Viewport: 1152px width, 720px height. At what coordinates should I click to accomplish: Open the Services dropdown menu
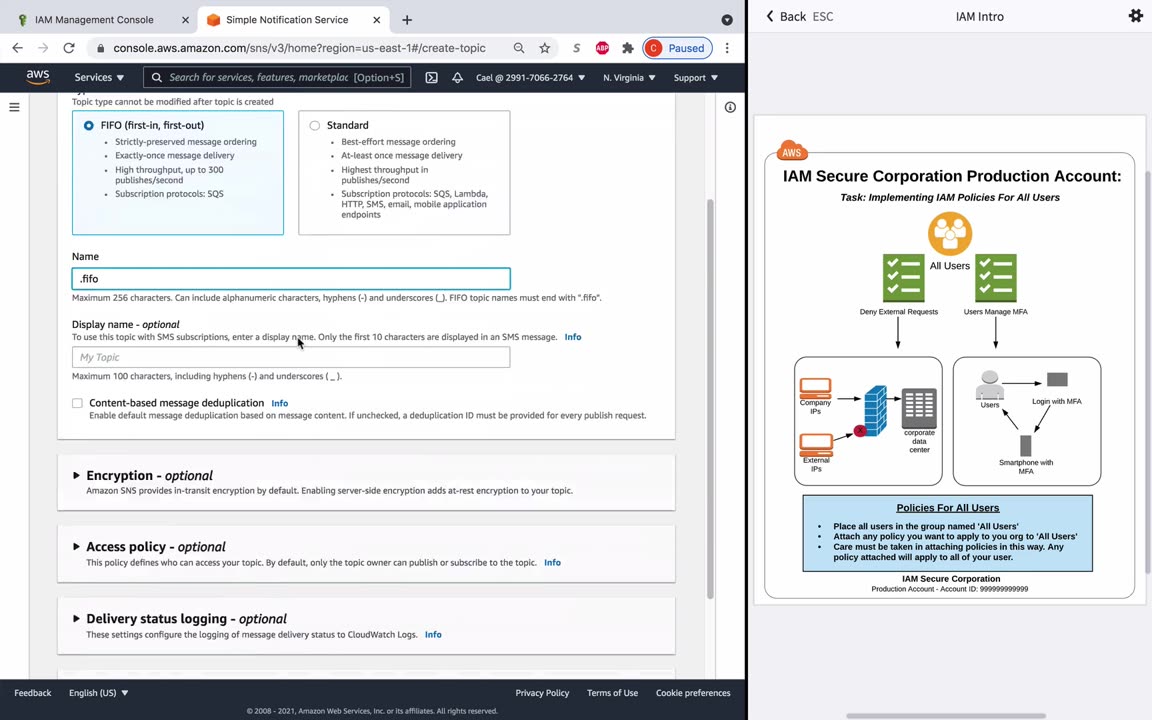[x=99, y=77]
